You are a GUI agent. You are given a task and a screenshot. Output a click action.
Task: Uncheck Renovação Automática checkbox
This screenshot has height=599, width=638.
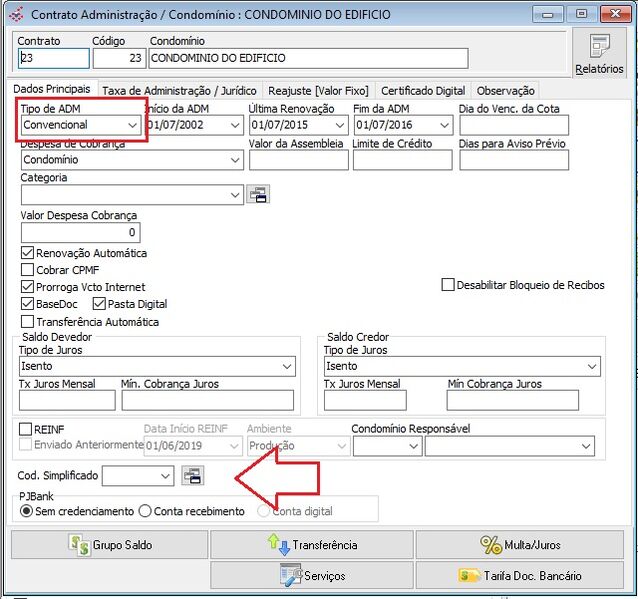tap(28, 253)
